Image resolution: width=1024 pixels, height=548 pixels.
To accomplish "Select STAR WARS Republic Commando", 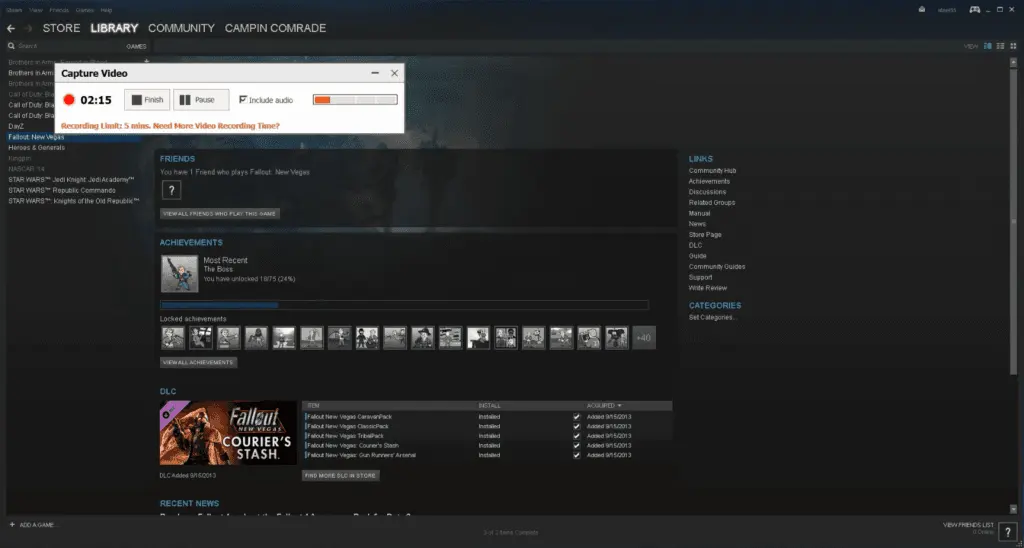I will pyautogui.click(x=62, y=191).
